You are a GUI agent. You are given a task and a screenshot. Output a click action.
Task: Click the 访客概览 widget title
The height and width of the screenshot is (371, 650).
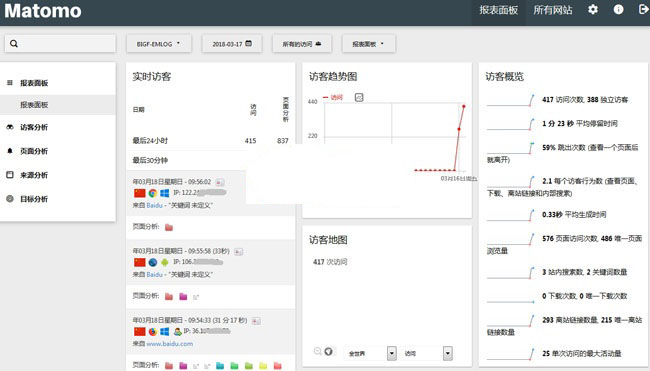pyautogui.click(x=504, y=77)
